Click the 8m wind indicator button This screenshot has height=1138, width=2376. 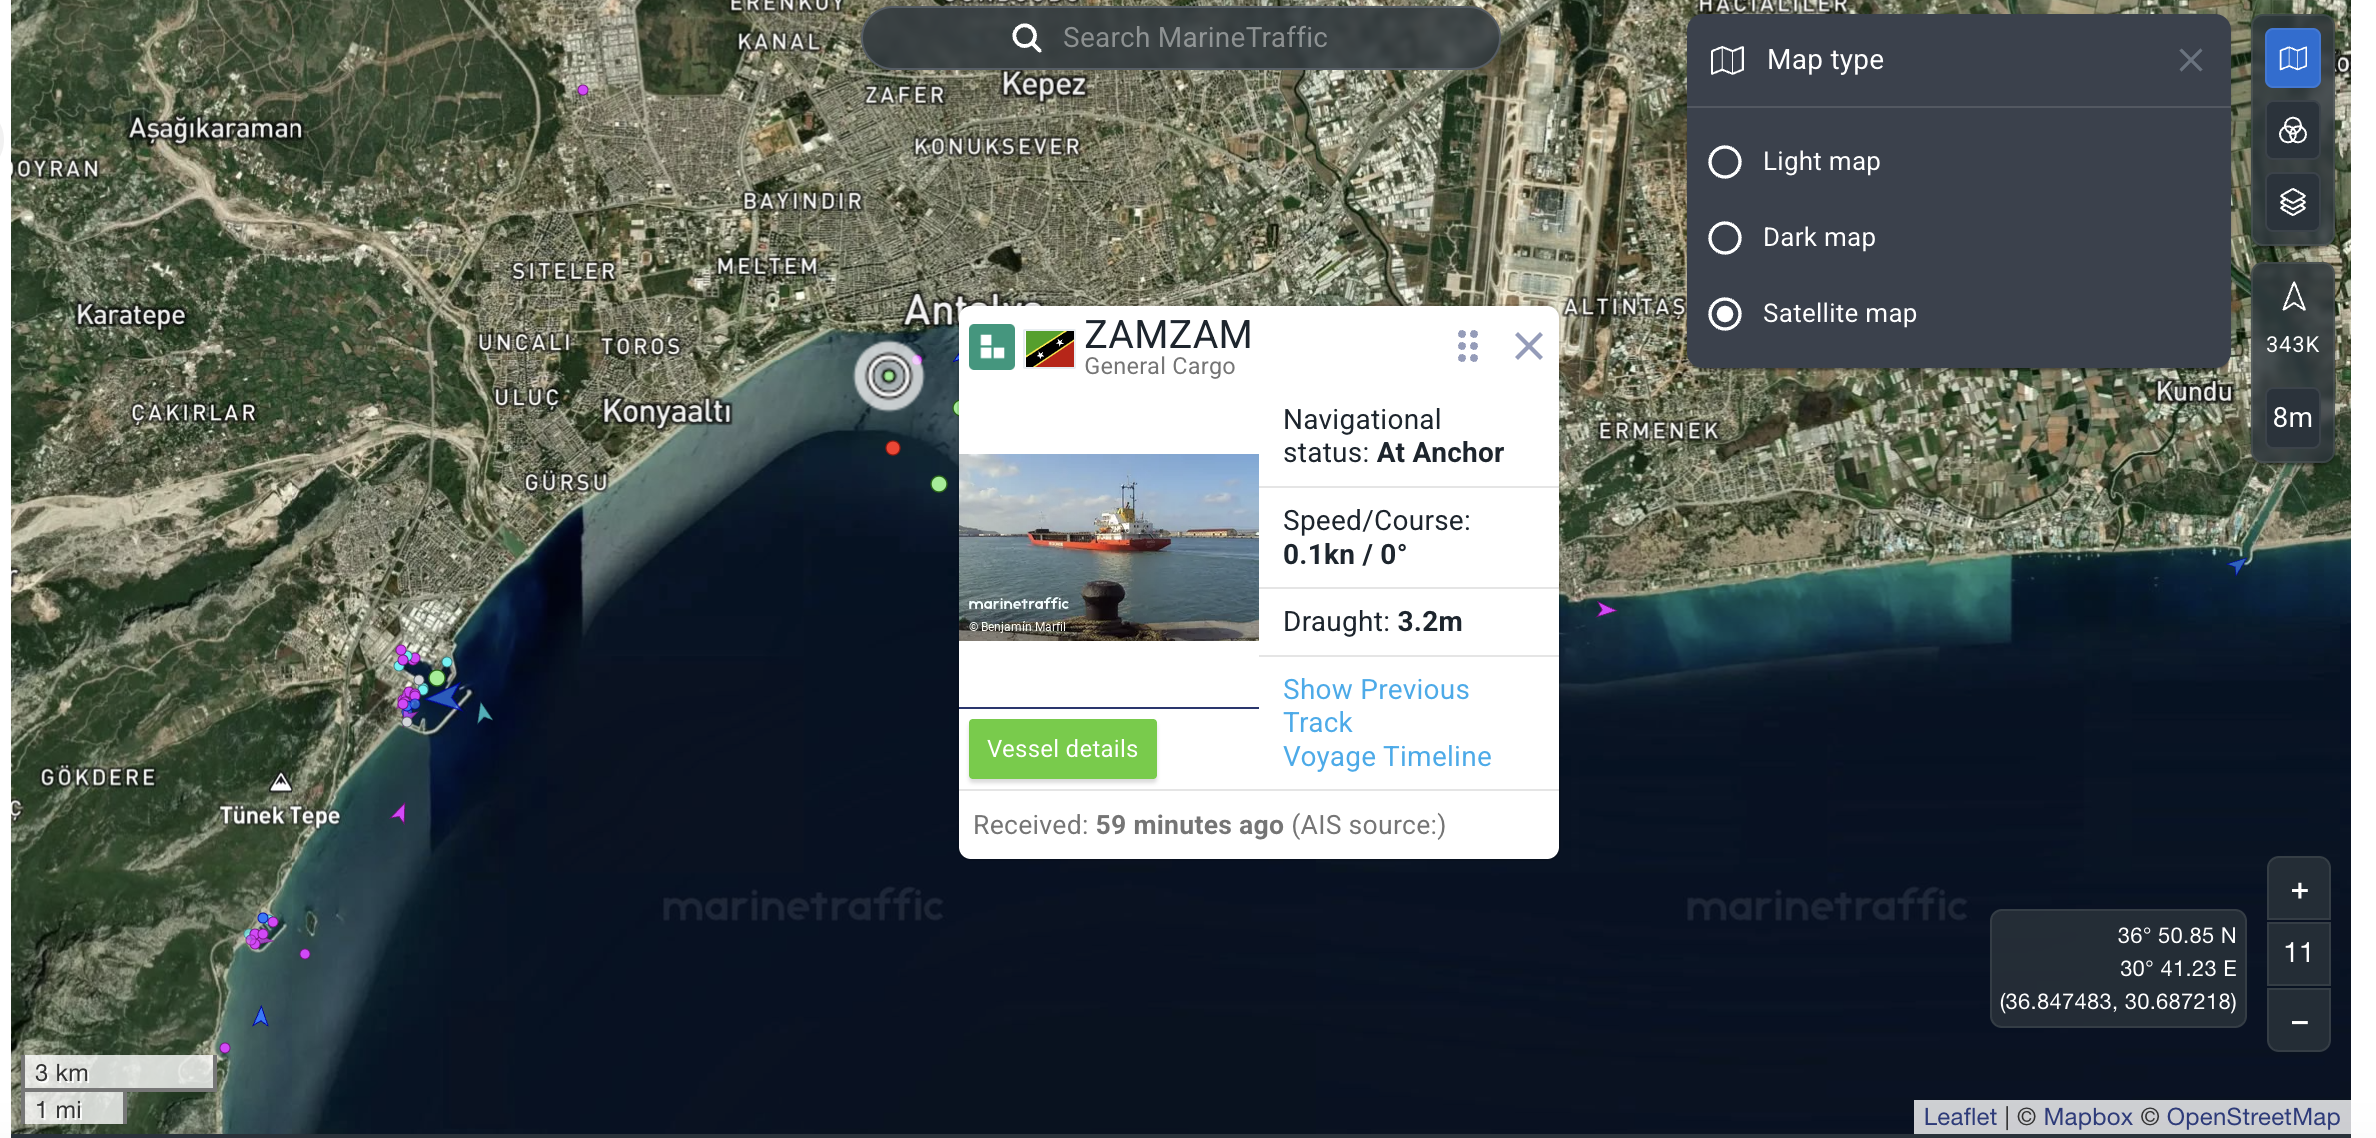[x=2292, y=417]
